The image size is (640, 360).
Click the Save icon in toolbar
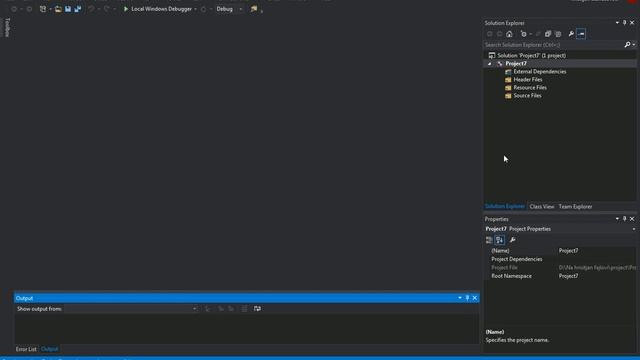[x=68, y=9]
